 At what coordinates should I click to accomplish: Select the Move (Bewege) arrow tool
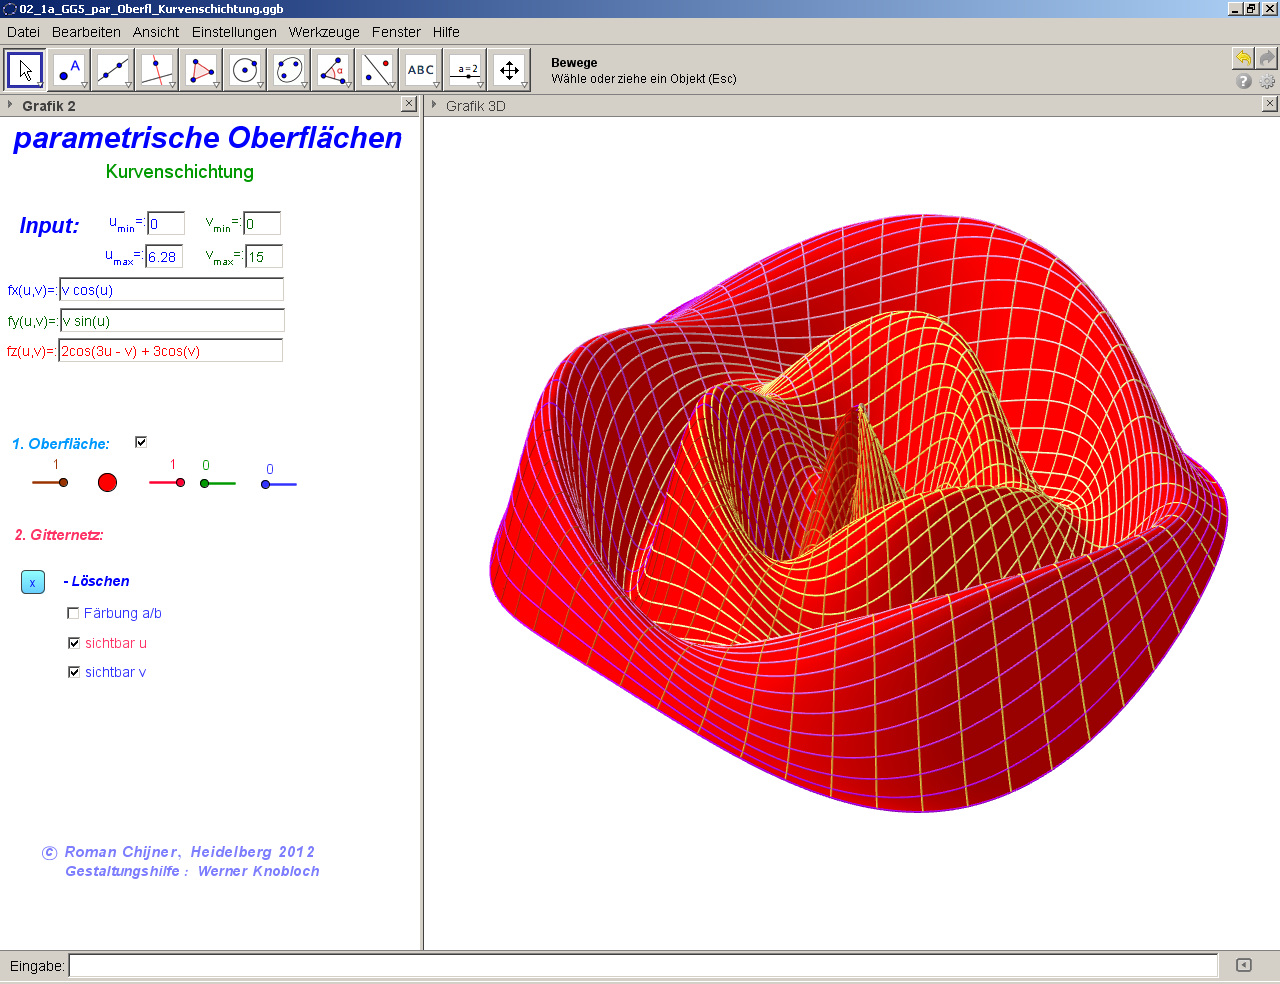[26, 70]
